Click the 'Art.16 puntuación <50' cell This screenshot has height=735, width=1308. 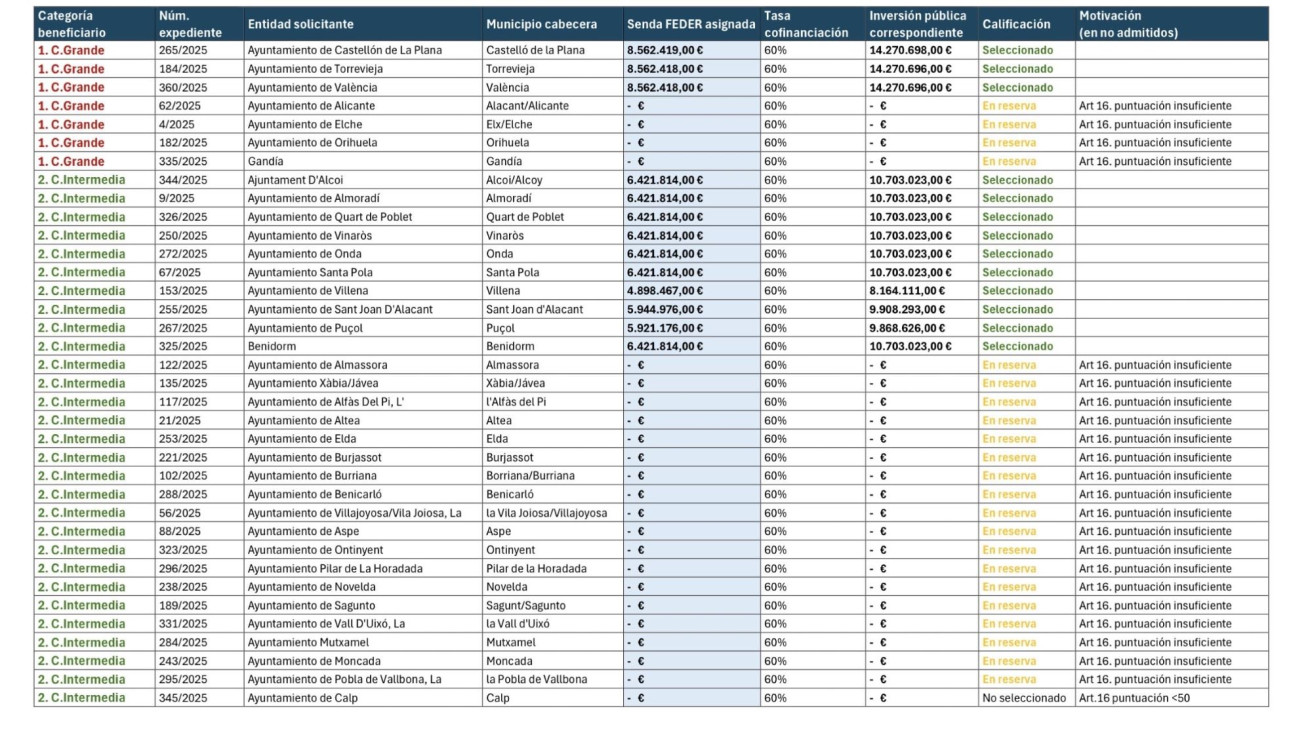click(1134, 698)
